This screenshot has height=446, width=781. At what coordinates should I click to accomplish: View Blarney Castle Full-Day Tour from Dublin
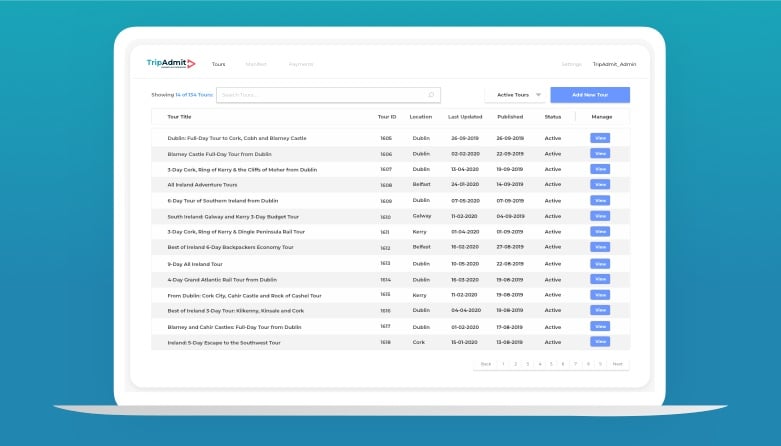coord(600,153)
